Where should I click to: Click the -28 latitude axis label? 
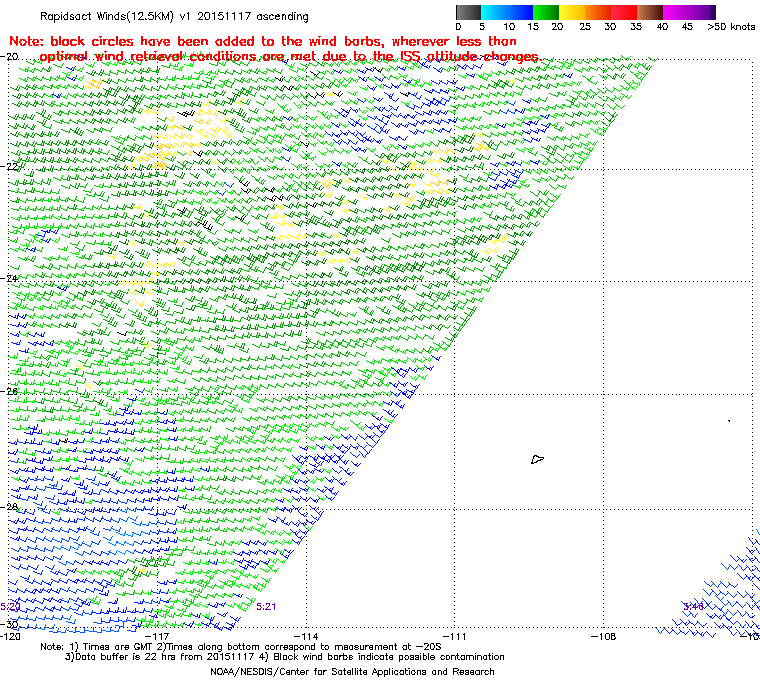pyautogui.click(x=9, y=507)
